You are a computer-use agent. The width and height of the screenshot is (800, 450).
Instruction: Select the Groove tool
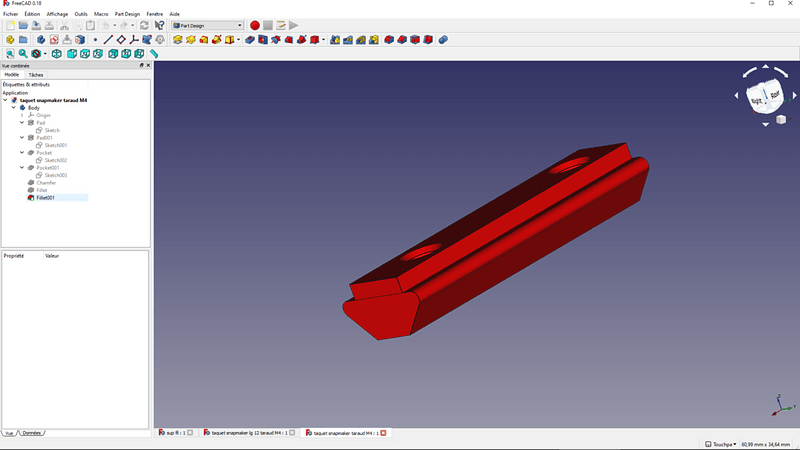[276, 40]
